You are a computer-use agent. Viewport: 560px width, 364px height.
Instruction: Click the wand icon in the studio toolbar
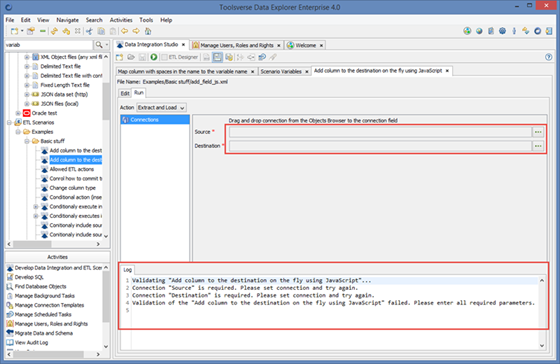tap(273, 57)
